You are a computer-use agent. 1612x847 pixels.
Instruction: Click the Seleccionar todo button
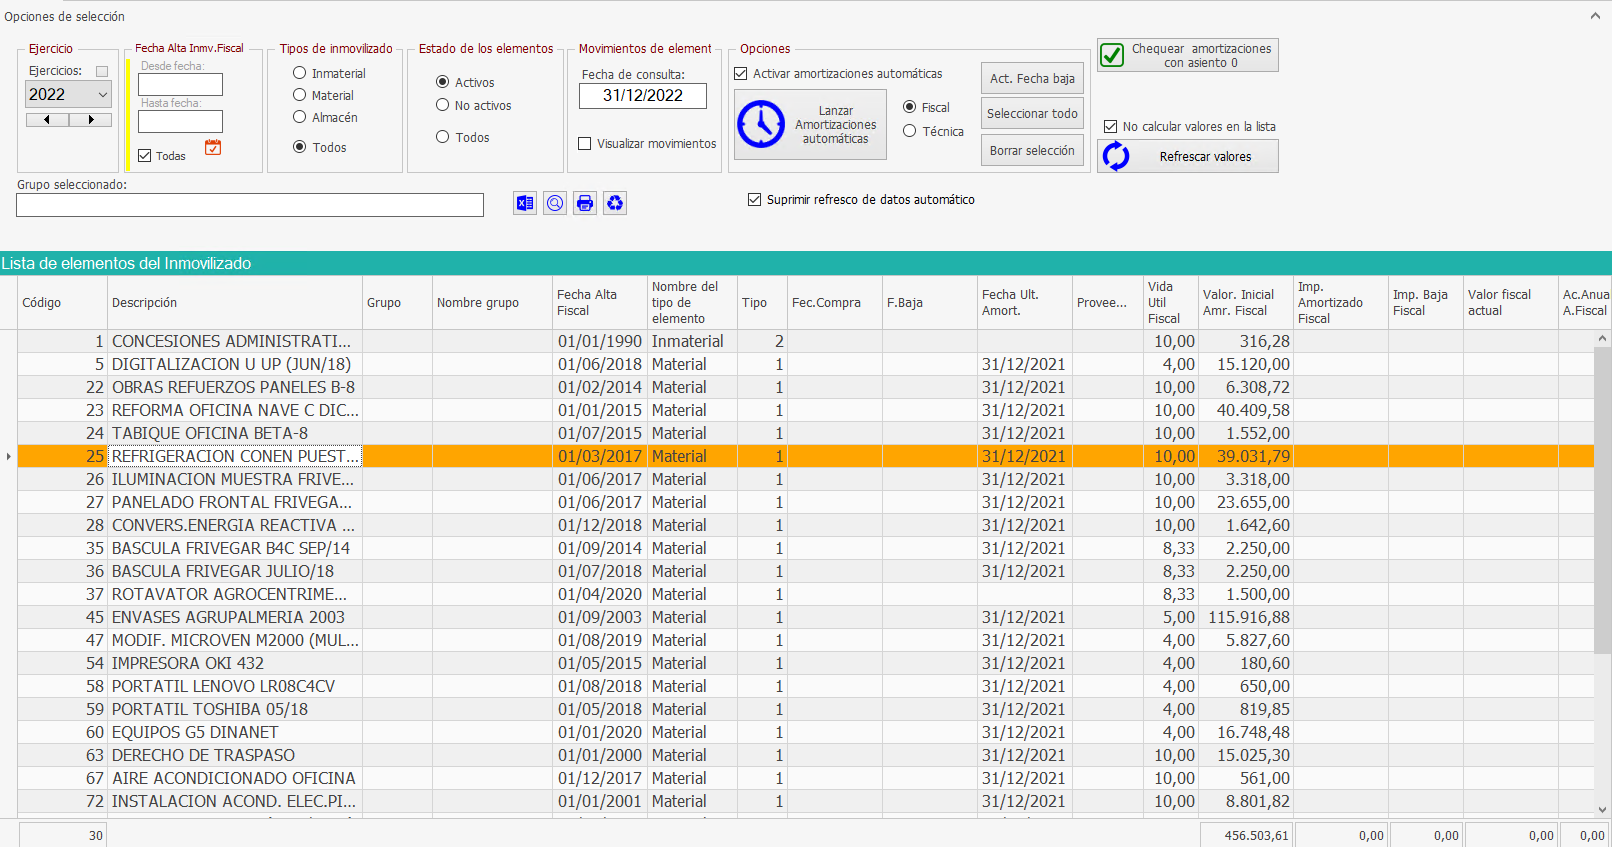pyautogui.click(x=1032, y=114)
